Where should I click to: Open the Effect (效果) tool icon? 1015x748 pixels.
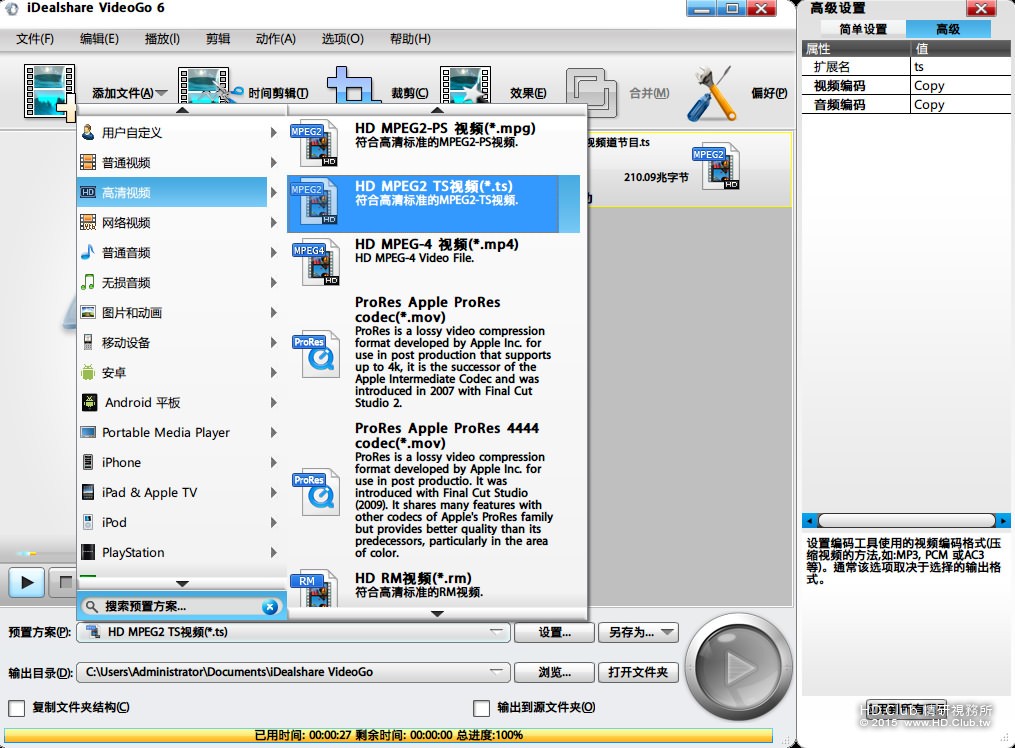coord(465,85)
